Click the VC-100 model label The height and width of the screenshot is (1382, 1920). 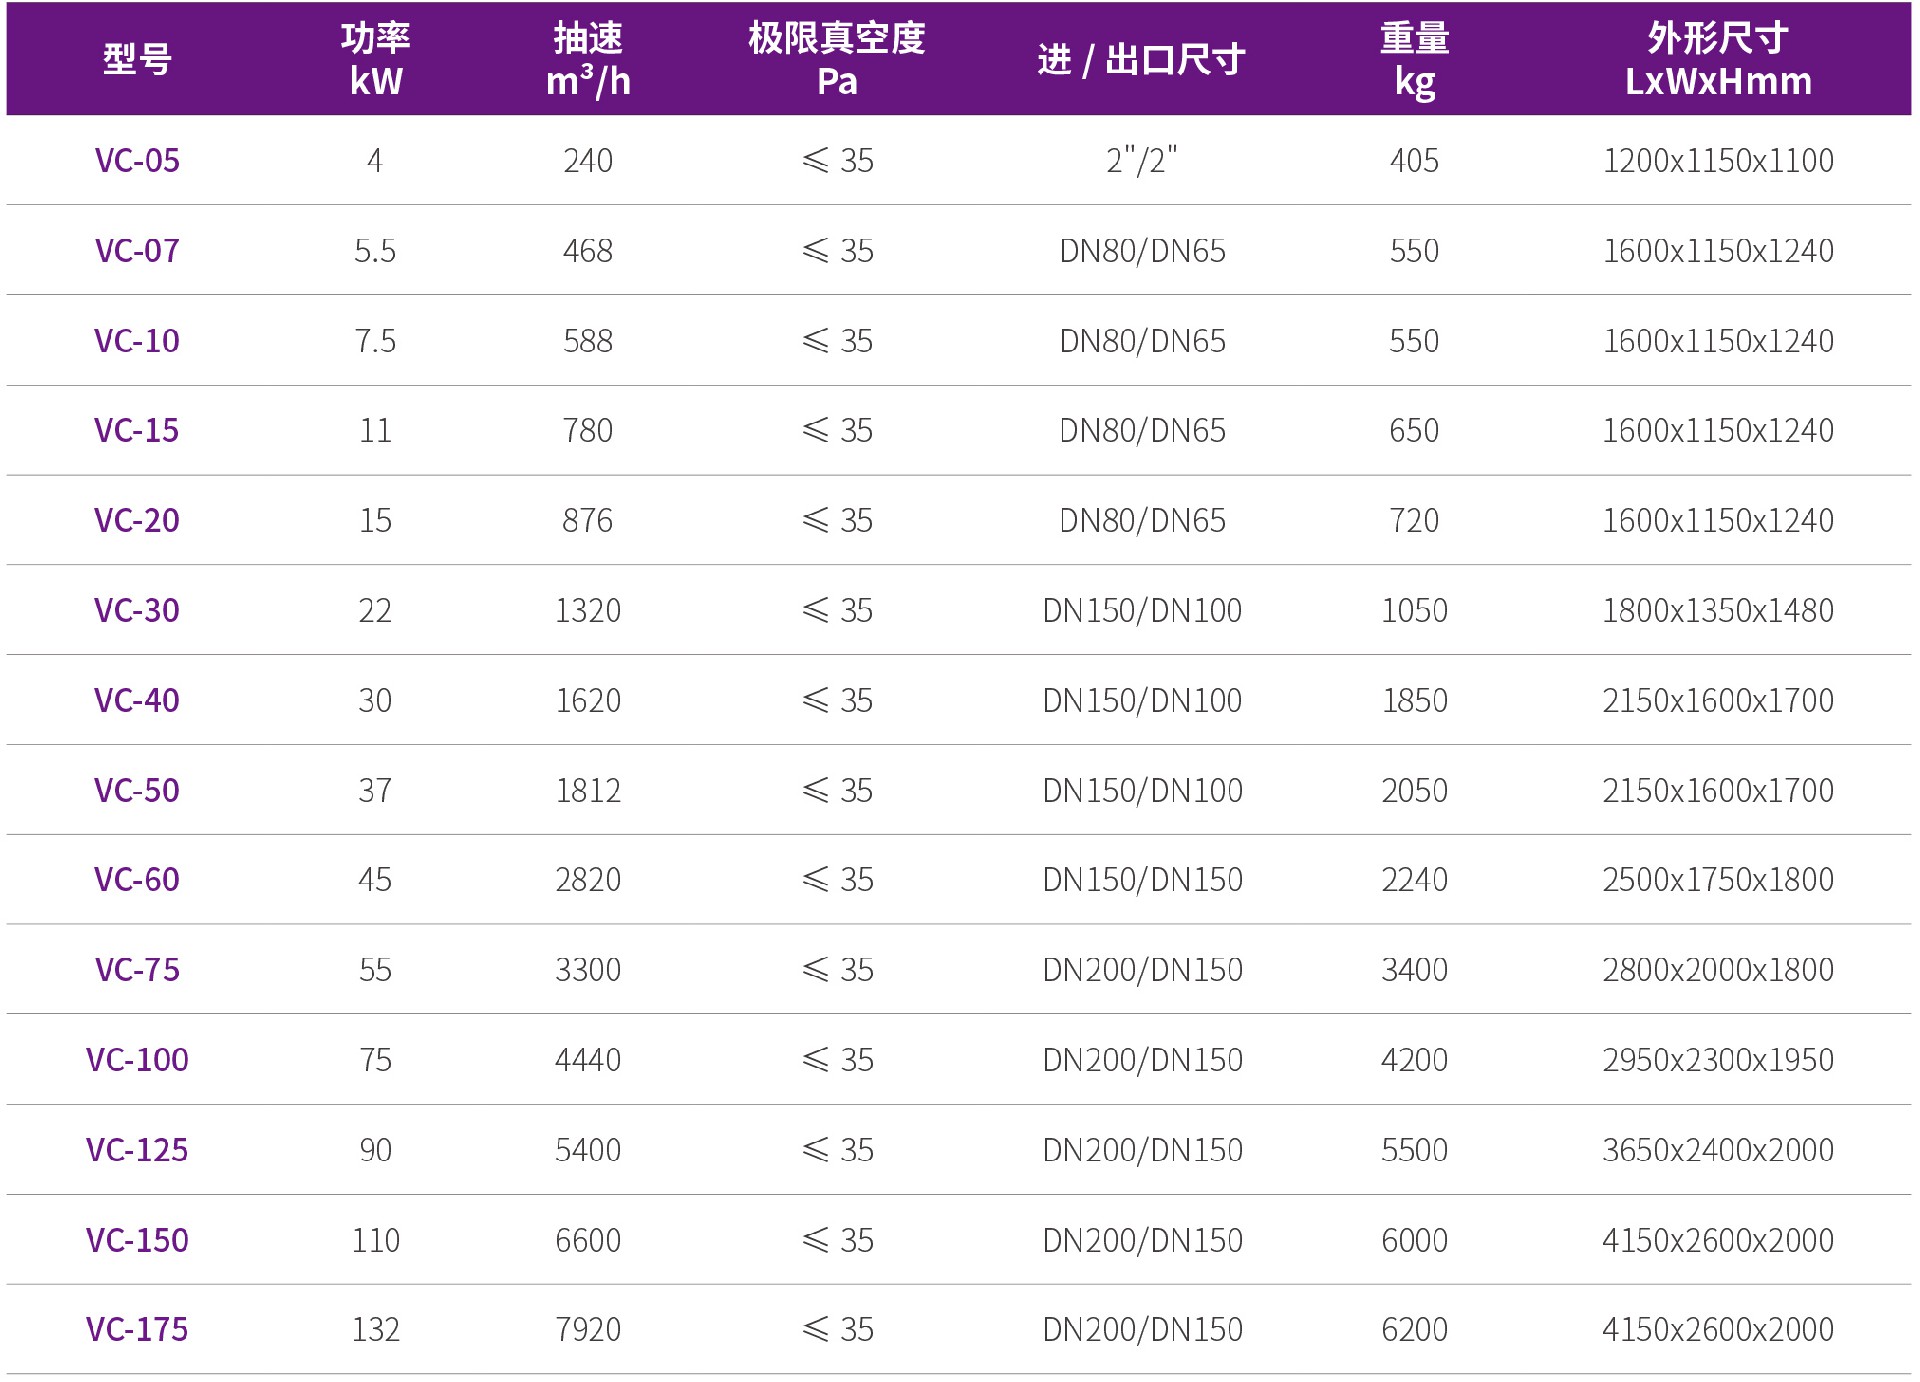(x=137, y=1060)
